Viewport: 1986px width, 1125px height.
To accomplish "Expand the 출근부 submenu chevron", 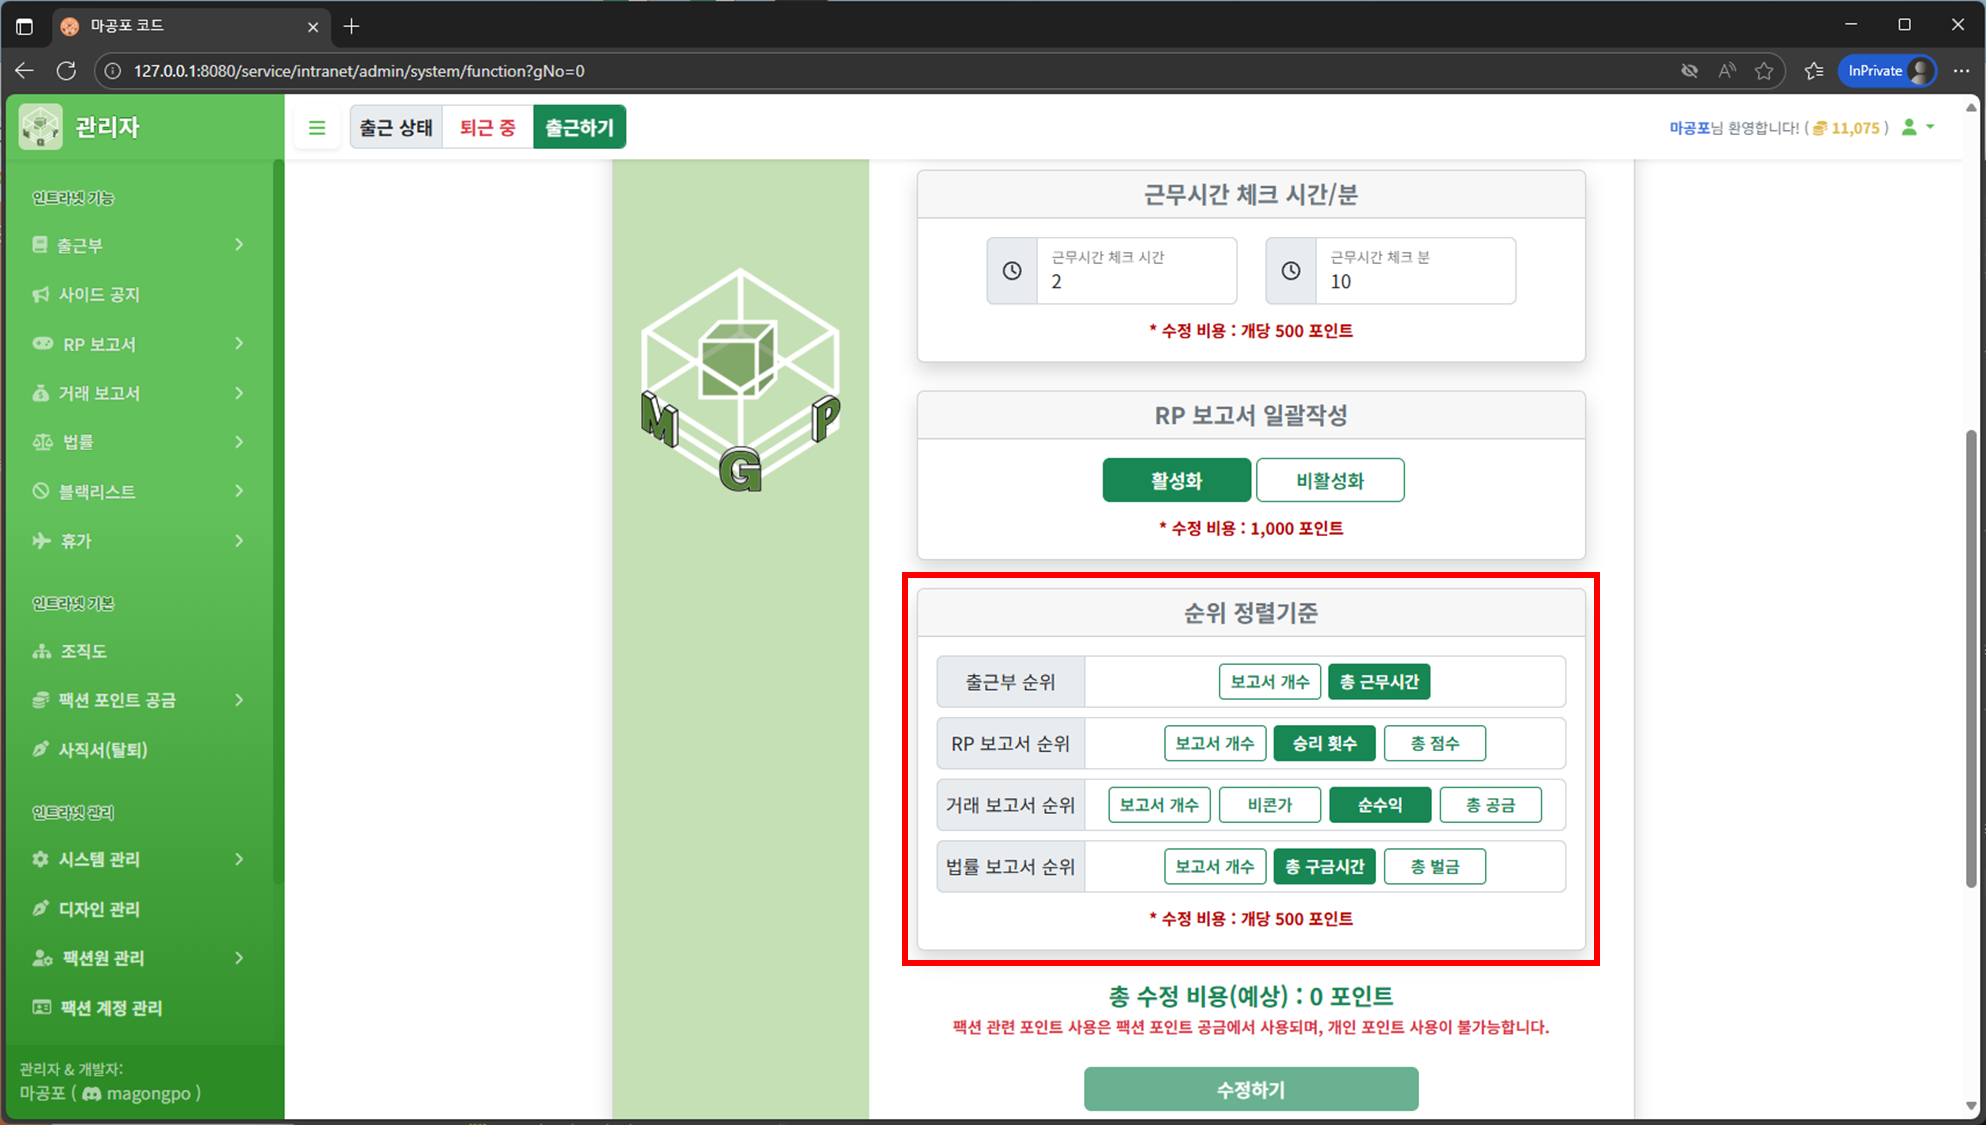I will coord(239,245).
